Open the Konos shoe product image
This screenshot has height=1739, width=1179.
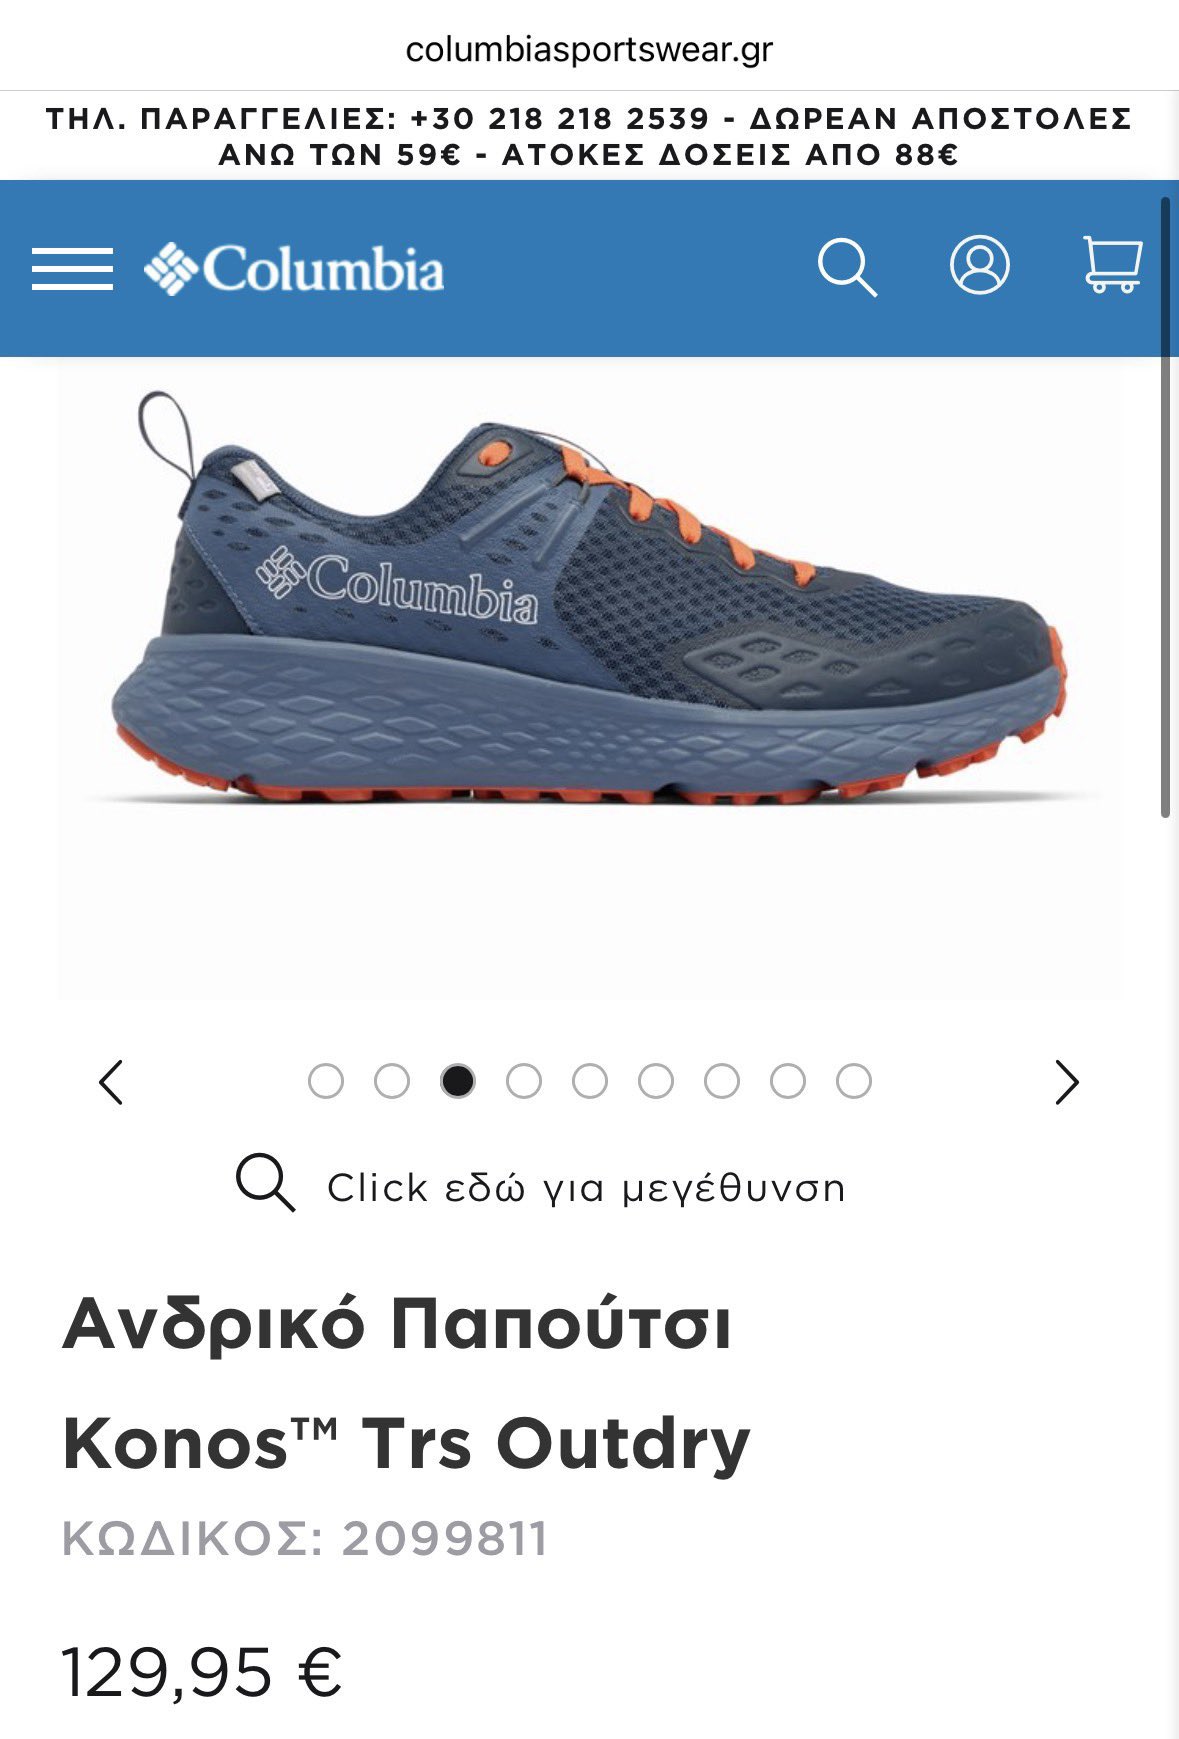(589, 678)
